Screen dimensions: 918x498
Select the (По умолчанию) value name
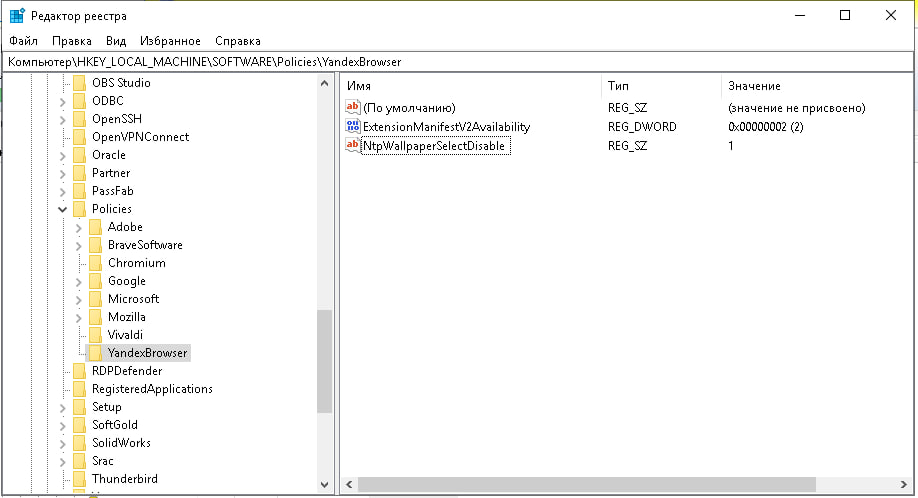point(409,108)
